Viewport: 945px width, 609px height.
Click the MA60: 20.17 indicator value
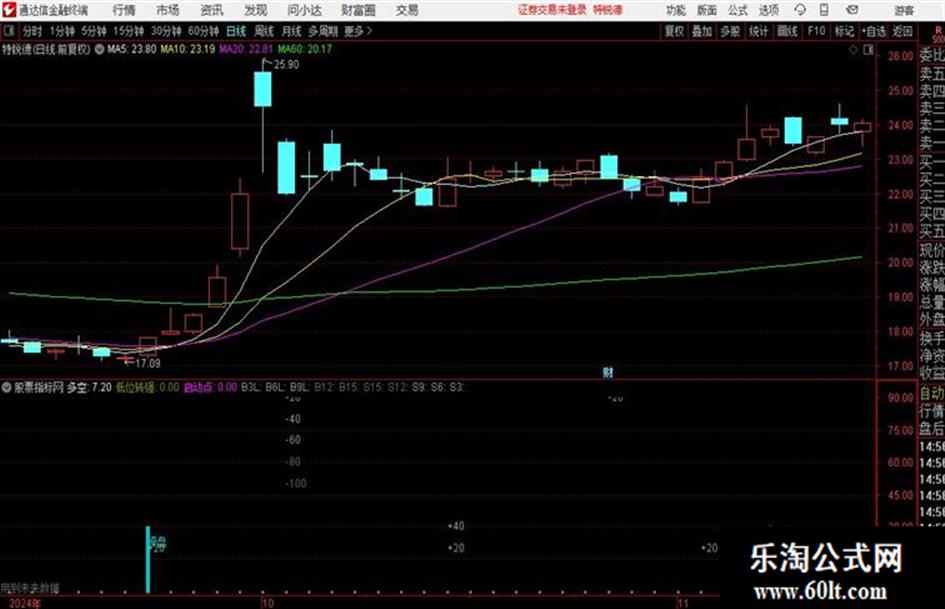(x=305, y=49)
